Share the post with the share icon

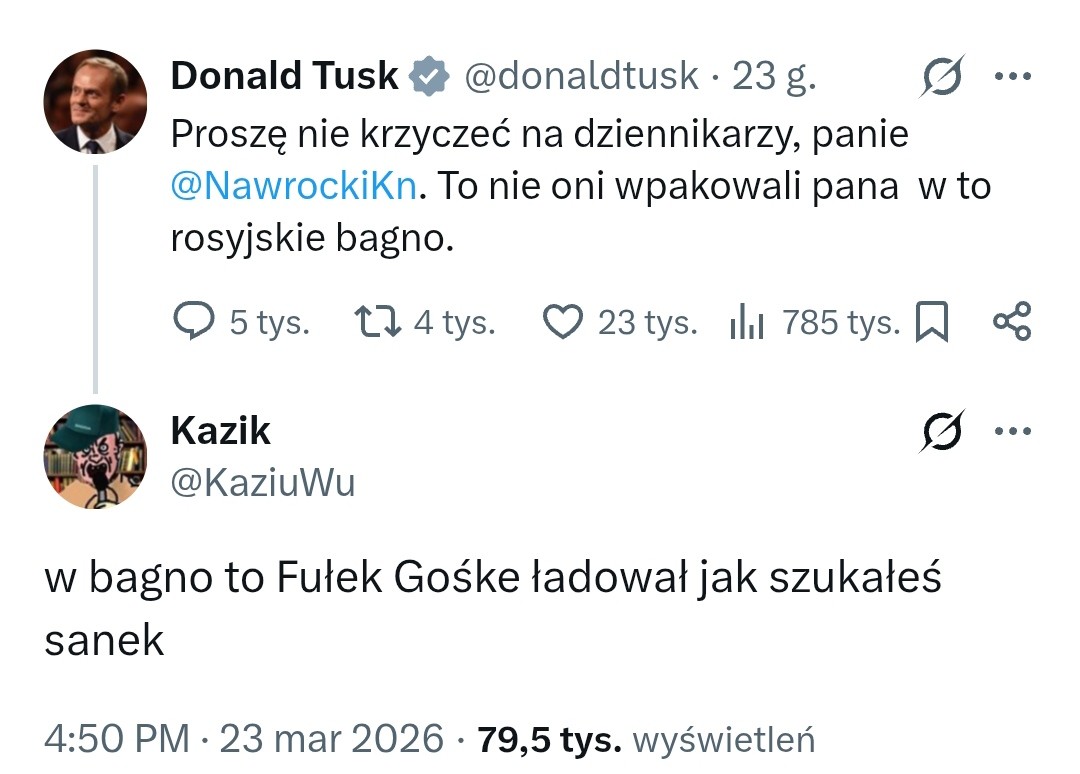[x=1013, y=321]
